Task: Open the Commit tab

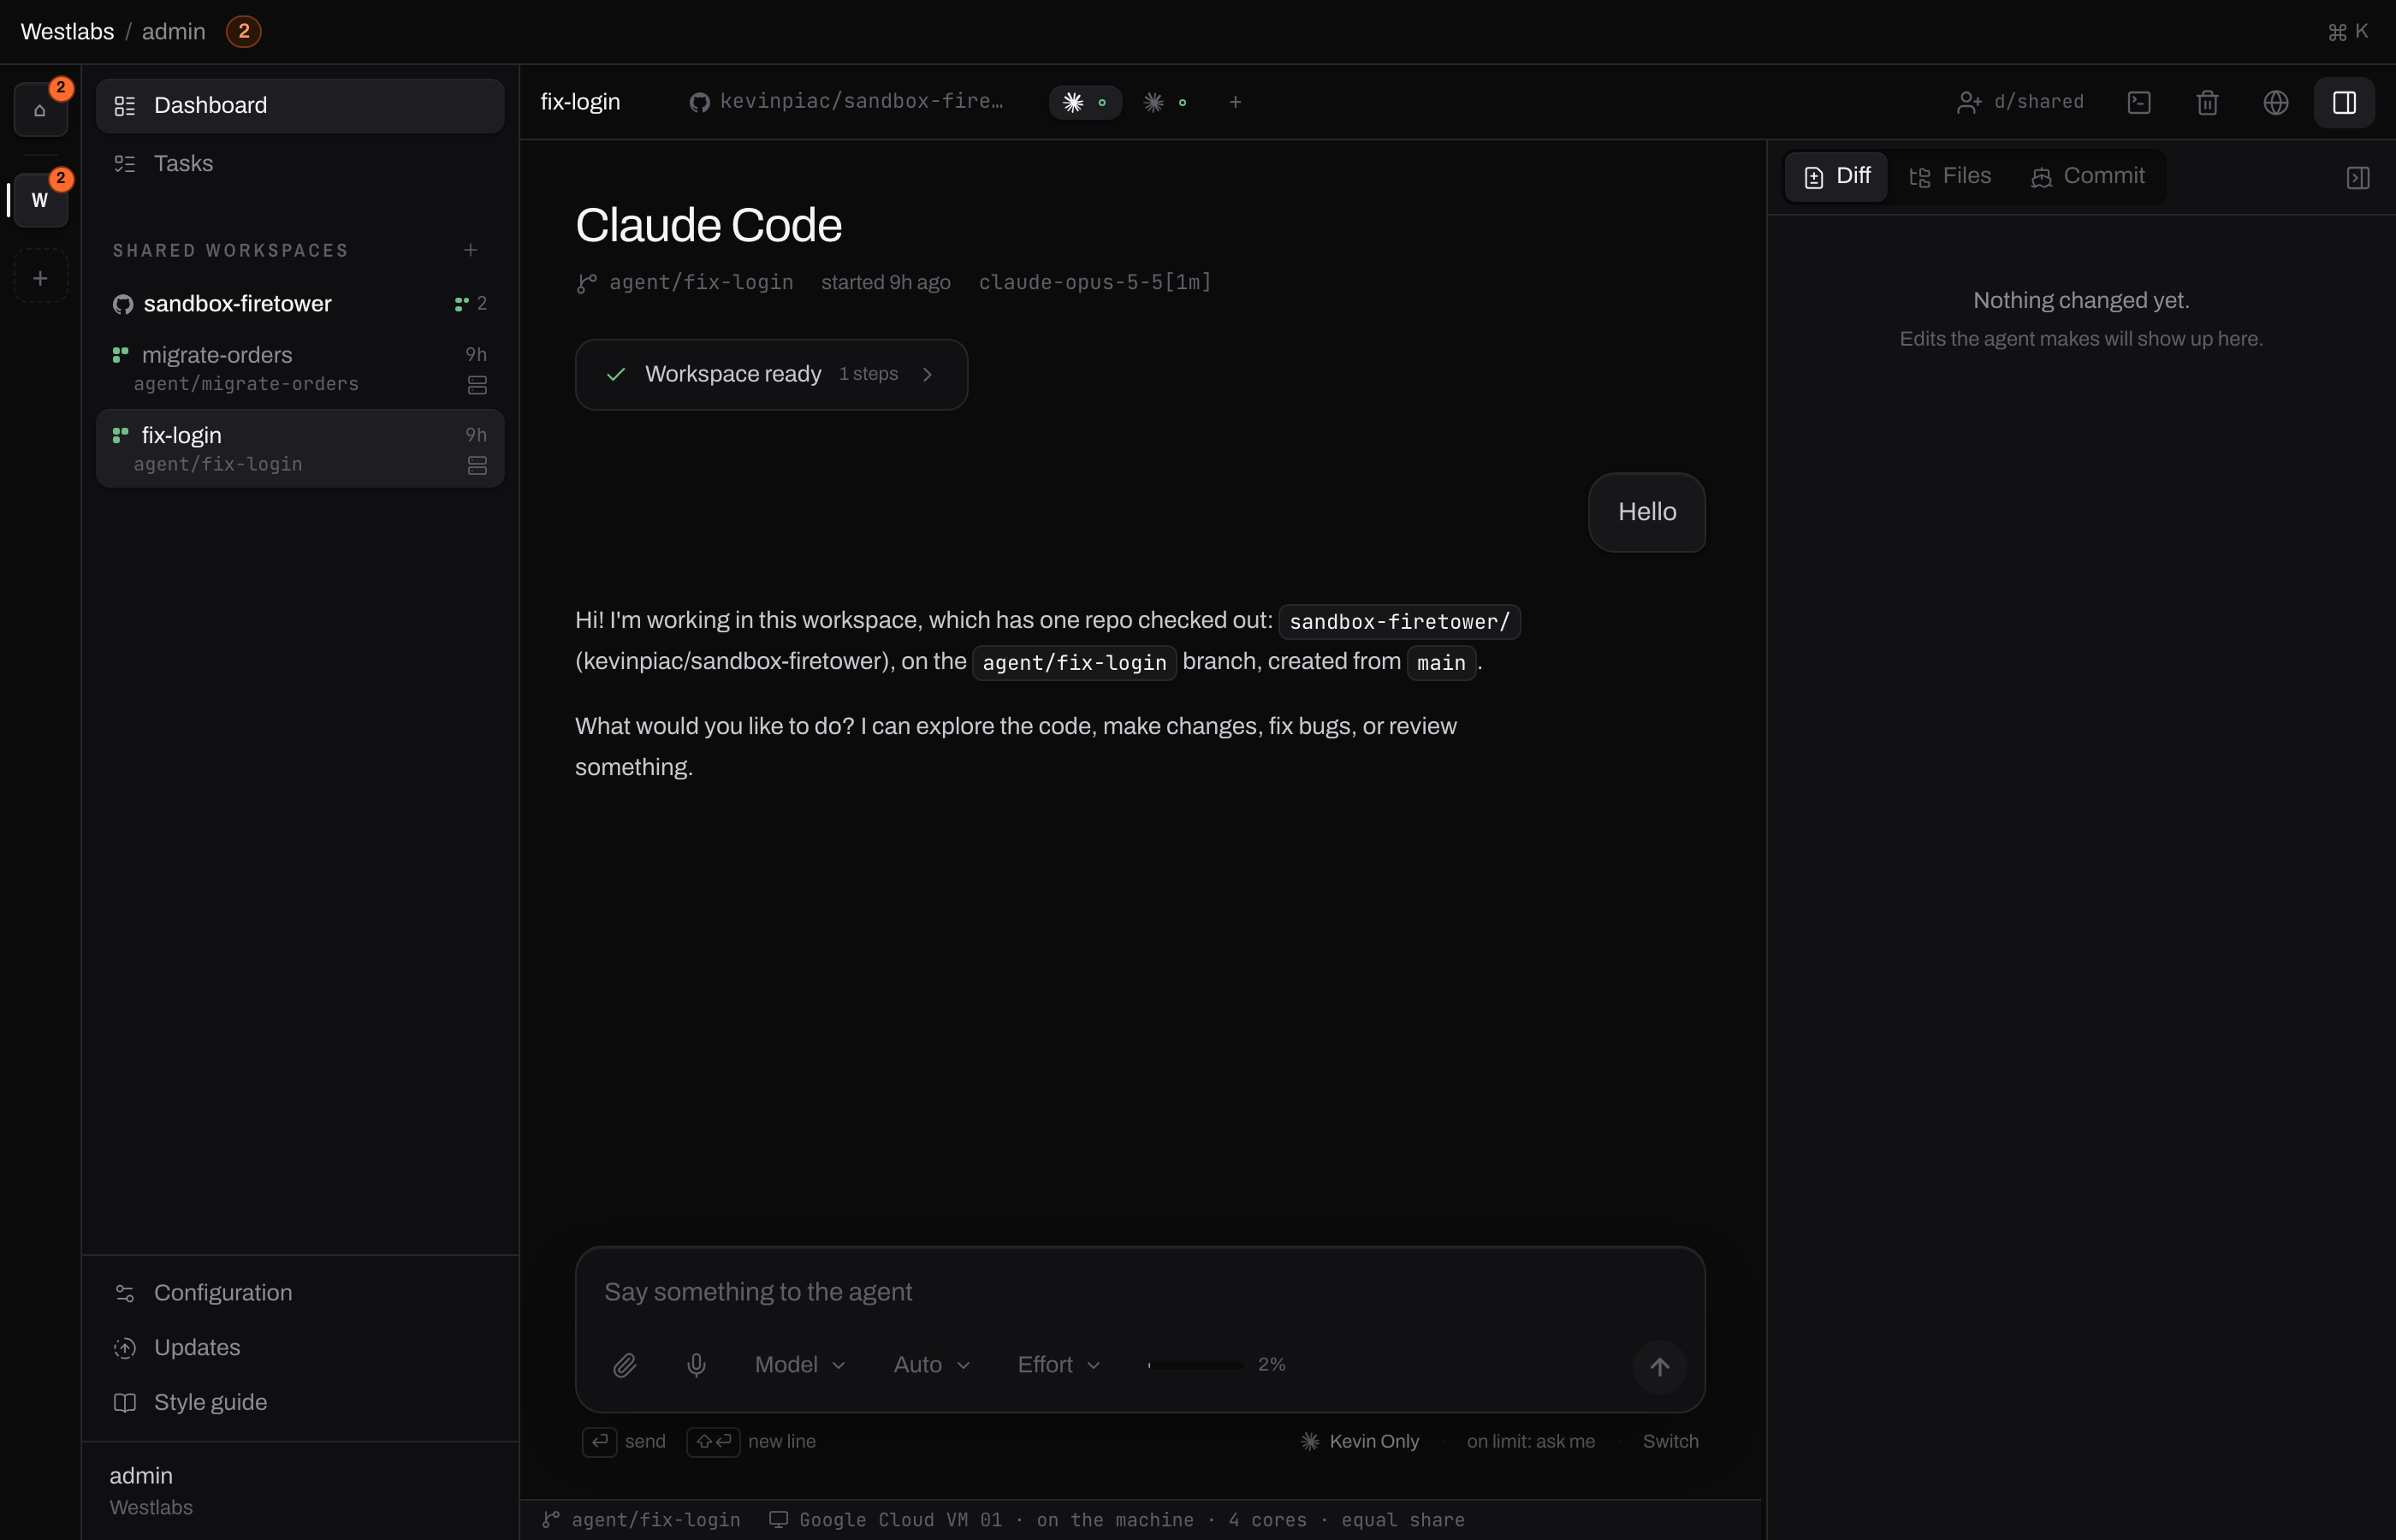Action: point(2087,177)
